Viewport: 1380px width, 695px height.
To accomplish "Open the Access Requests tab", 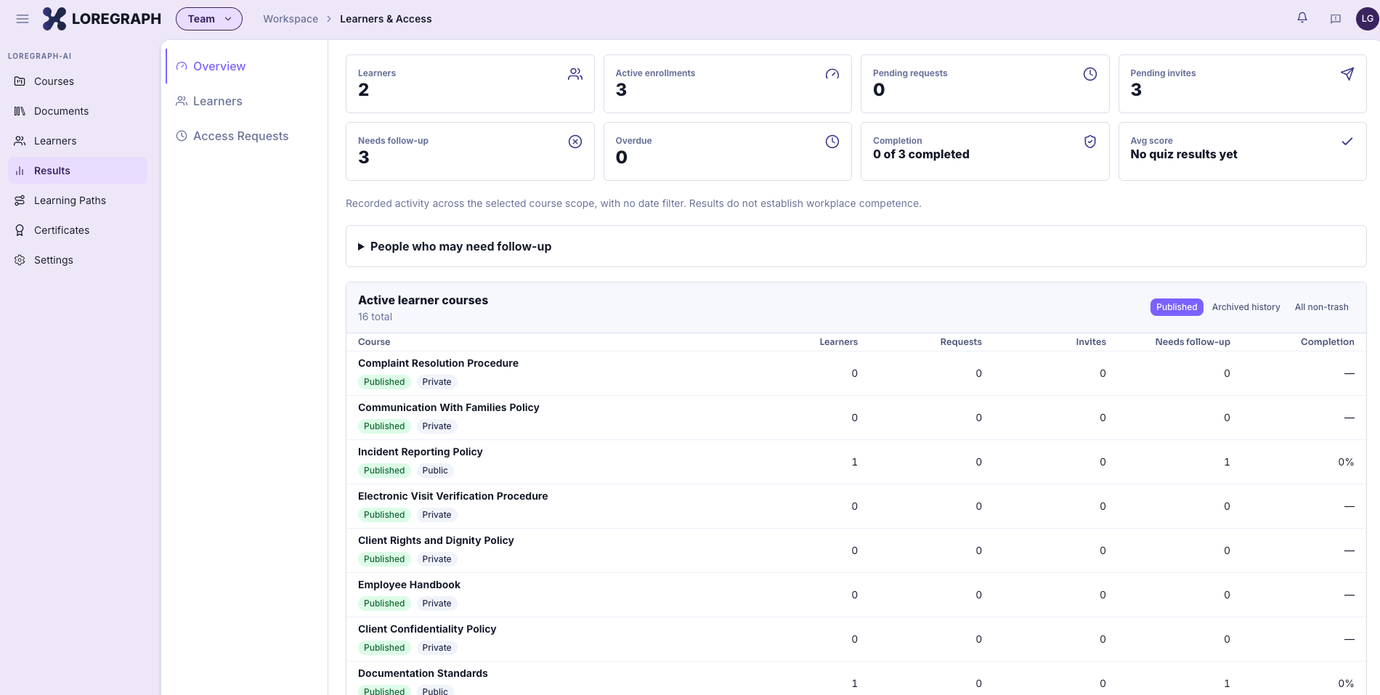I will coord(245,136).
